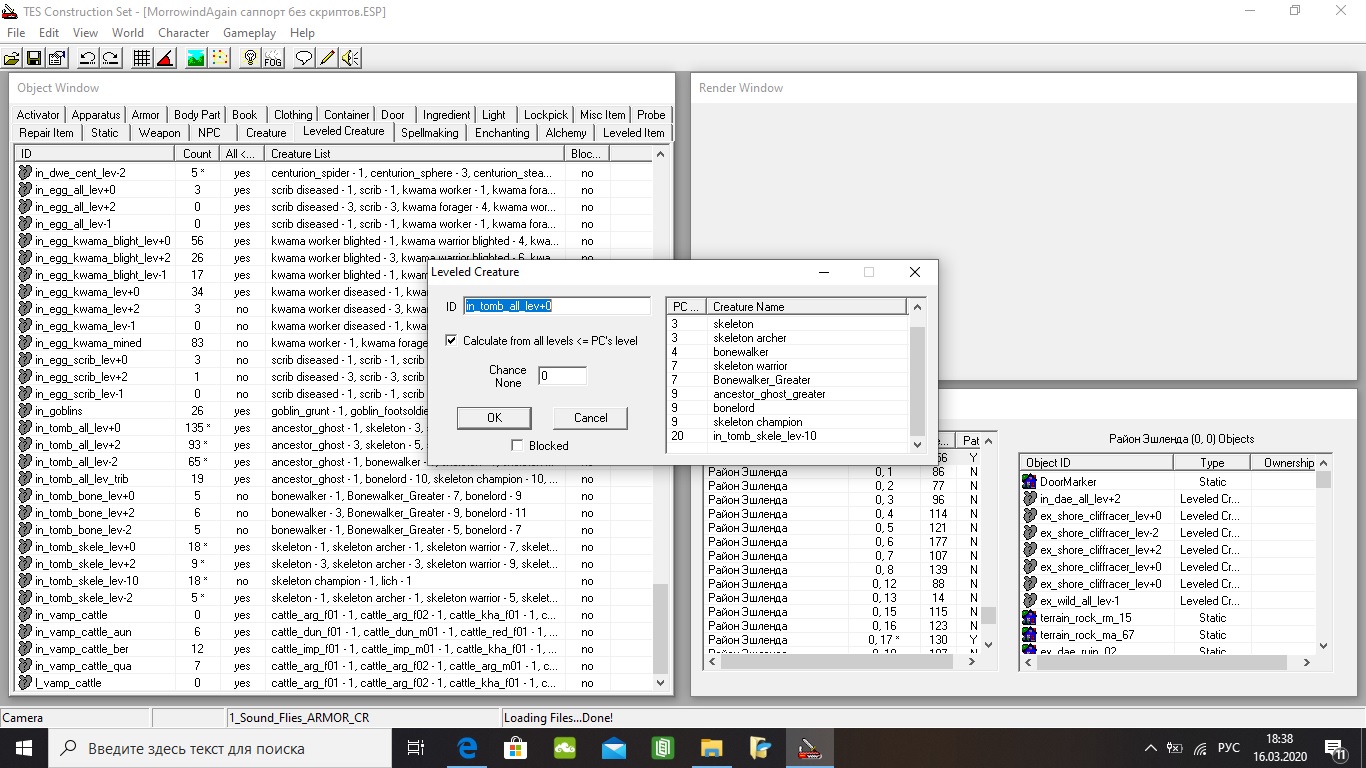Image resolution: width=1366 pixels, height=768 pixels.
Task: Show hidden system tray icons
Action: pyautogui.click(x=1150, y=748)
